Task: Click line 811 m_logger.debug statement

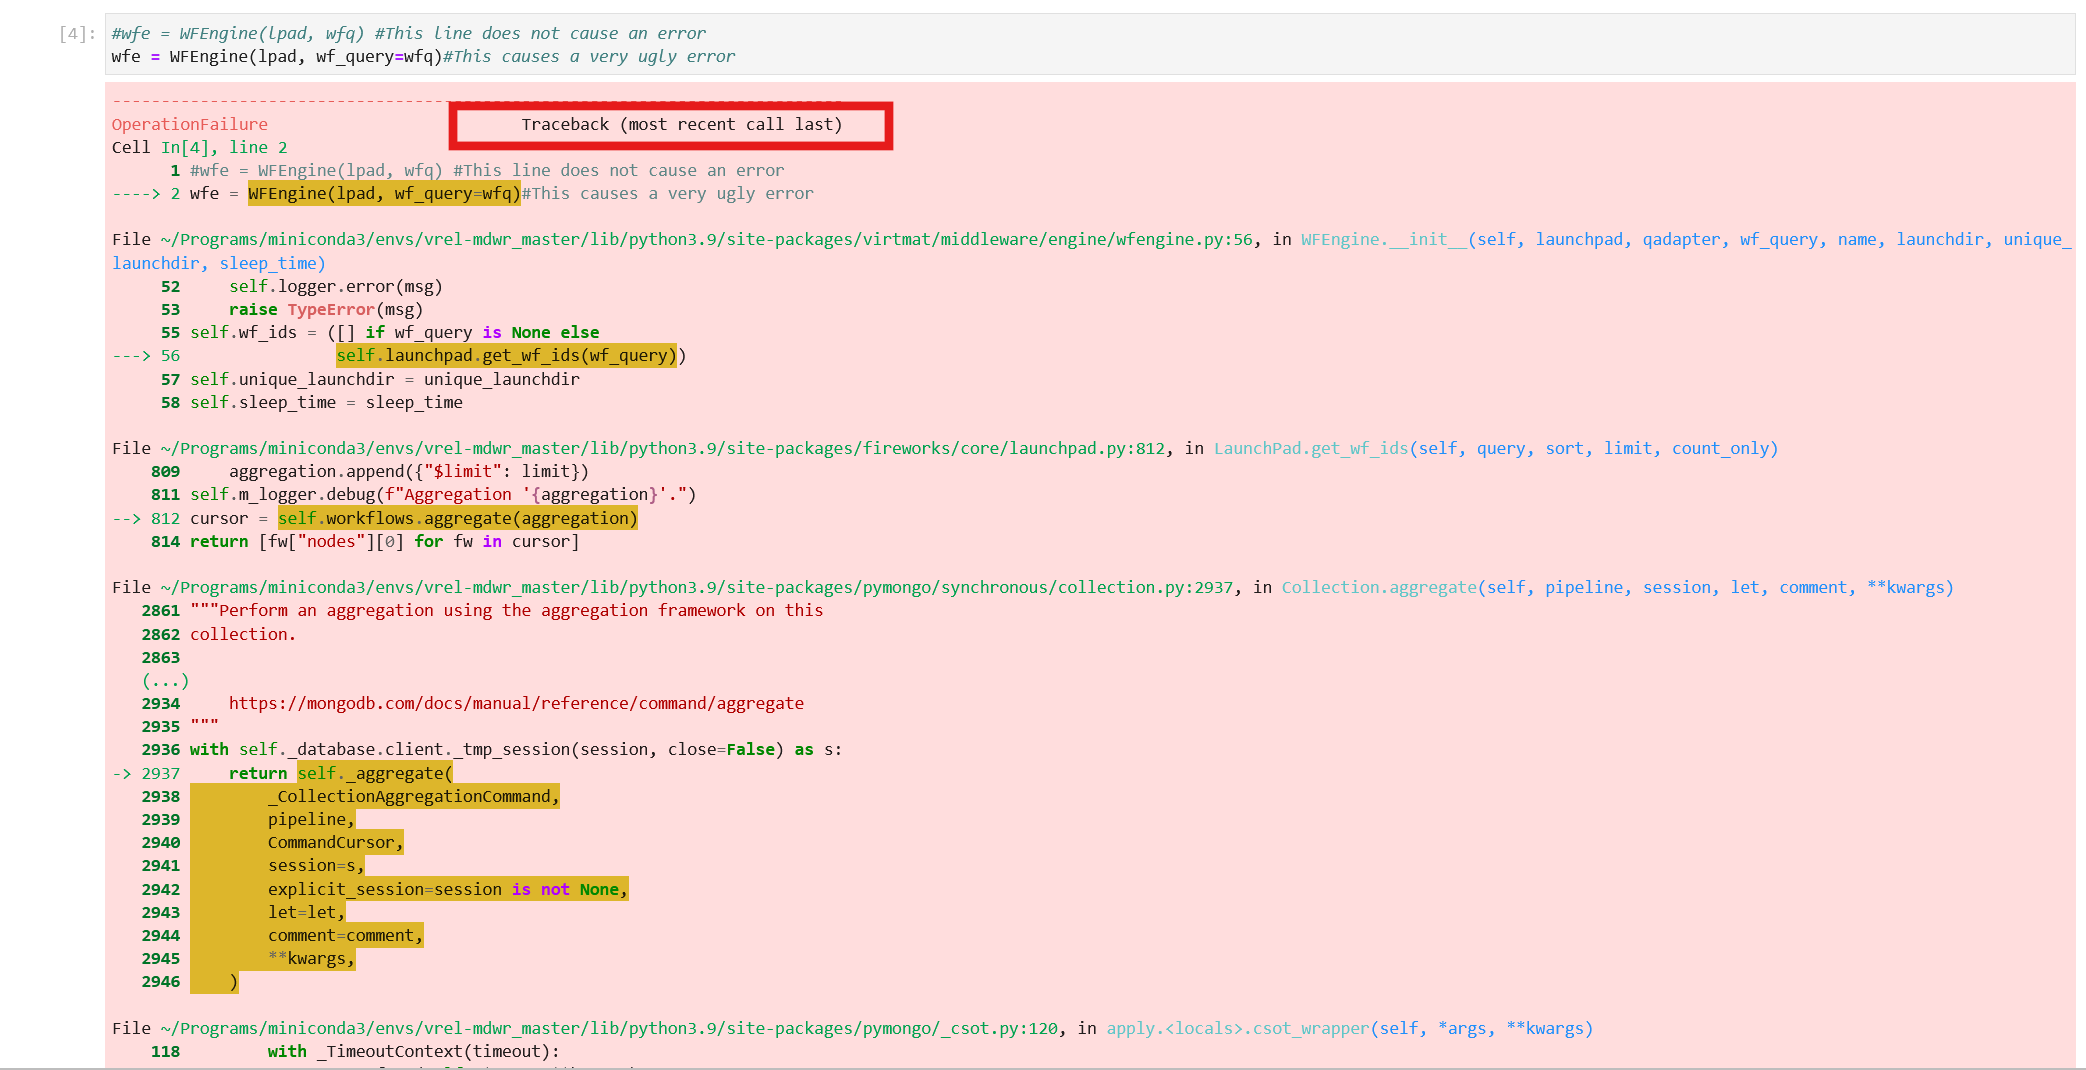Action: 443,494
